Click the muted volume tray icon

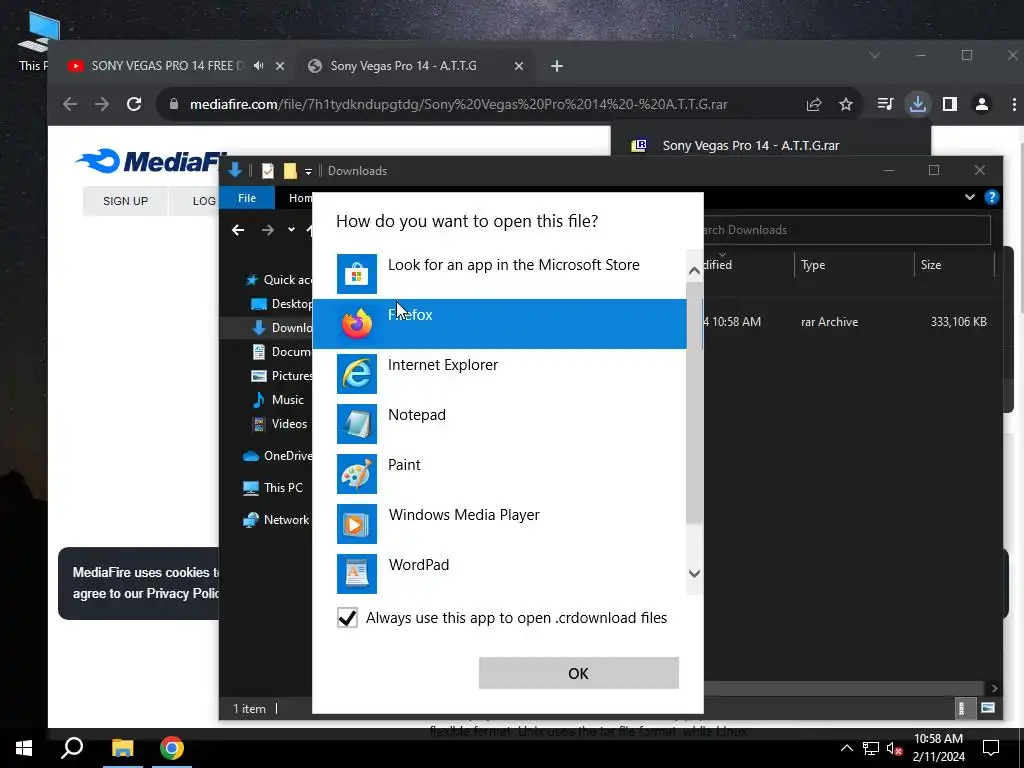[x=895, y=748]
